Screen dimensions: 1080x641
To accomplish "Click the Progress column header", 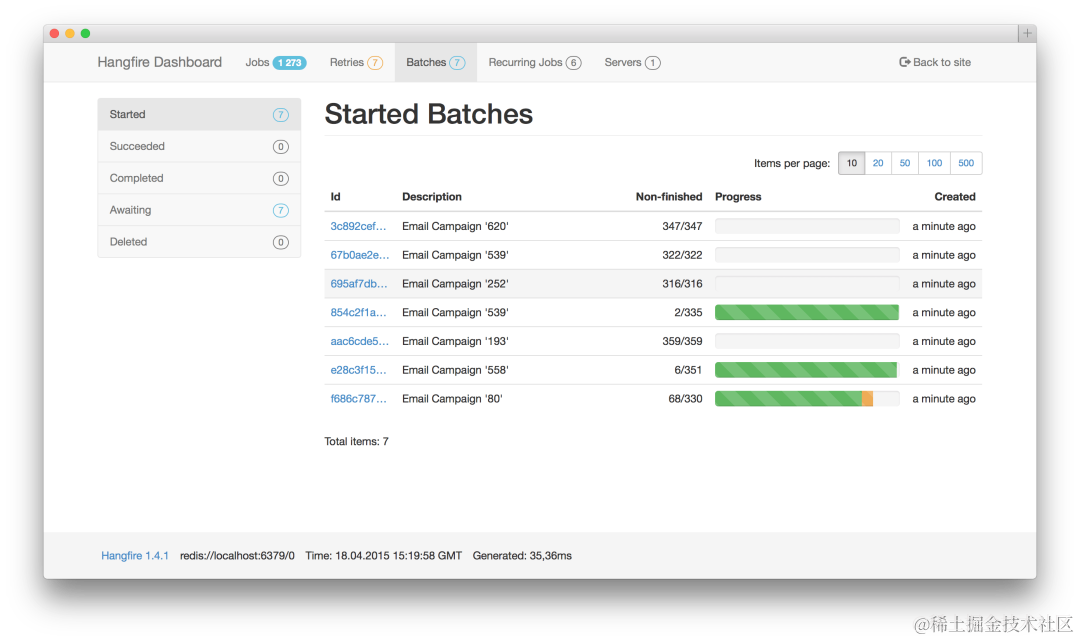I will click(x=738, y=197).
